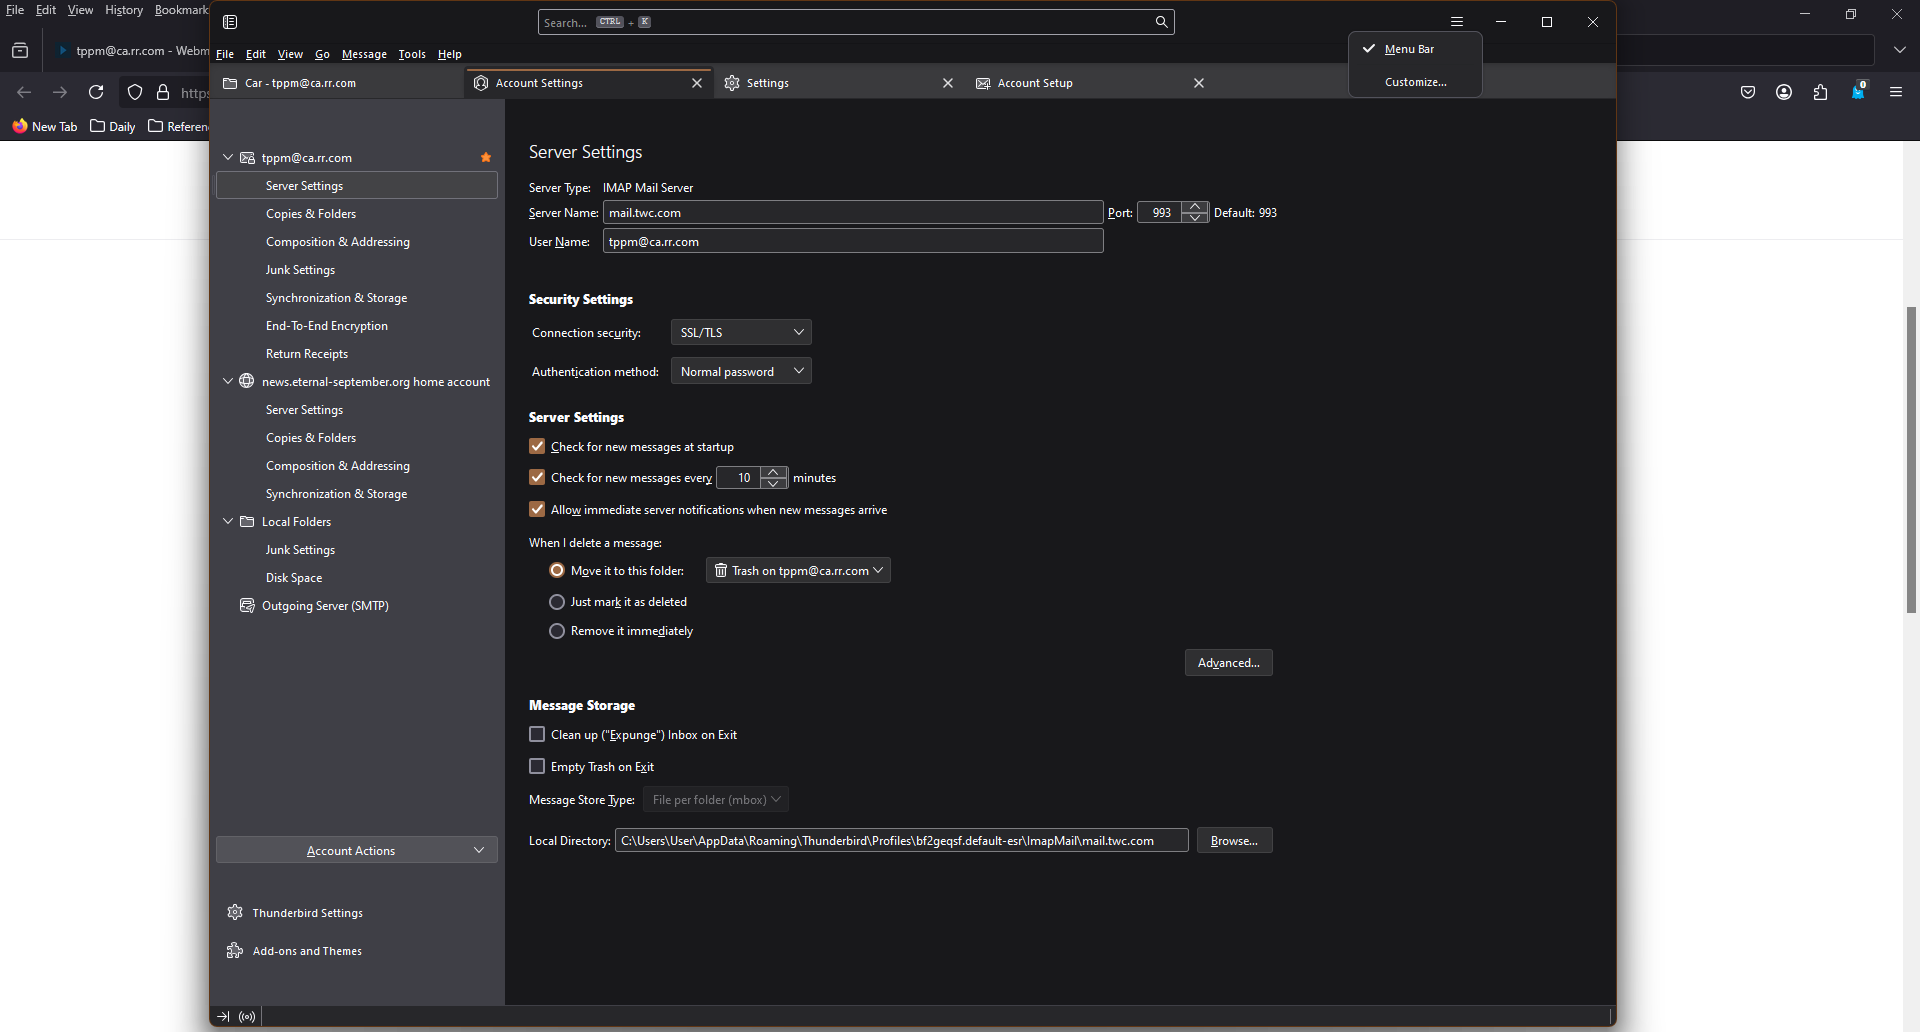Switch to the Account Setup tab
Viewport: 1920px width, 1032px height.
tap(1035, 83)
